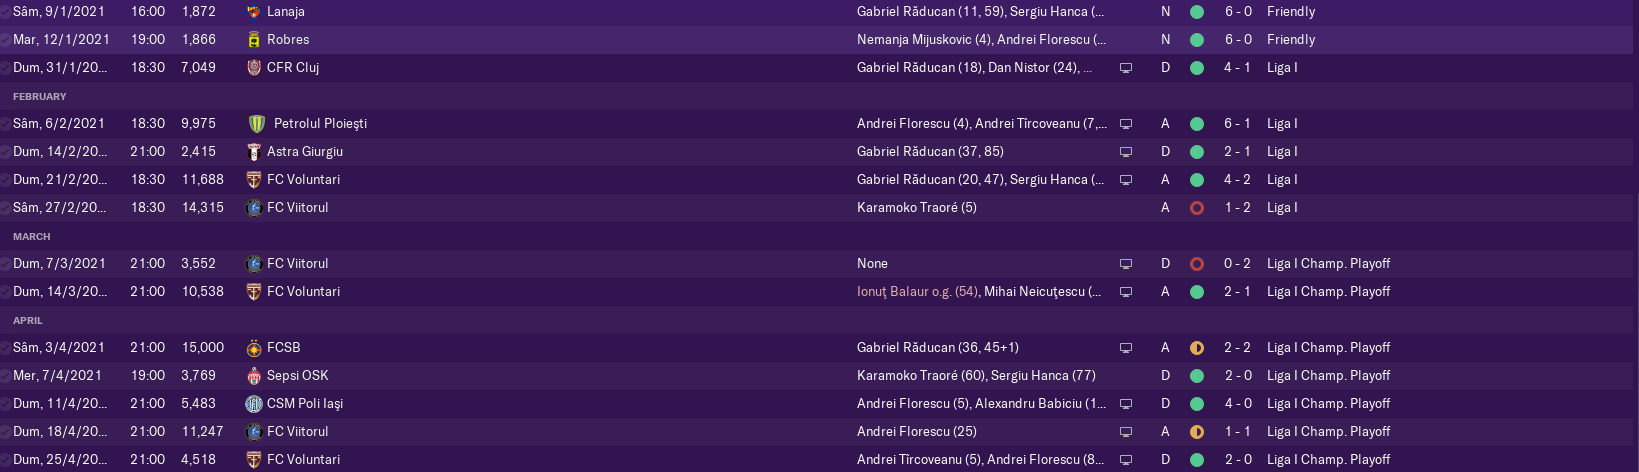
Task: Click the FEBRUARY month header
Action: 40,97
